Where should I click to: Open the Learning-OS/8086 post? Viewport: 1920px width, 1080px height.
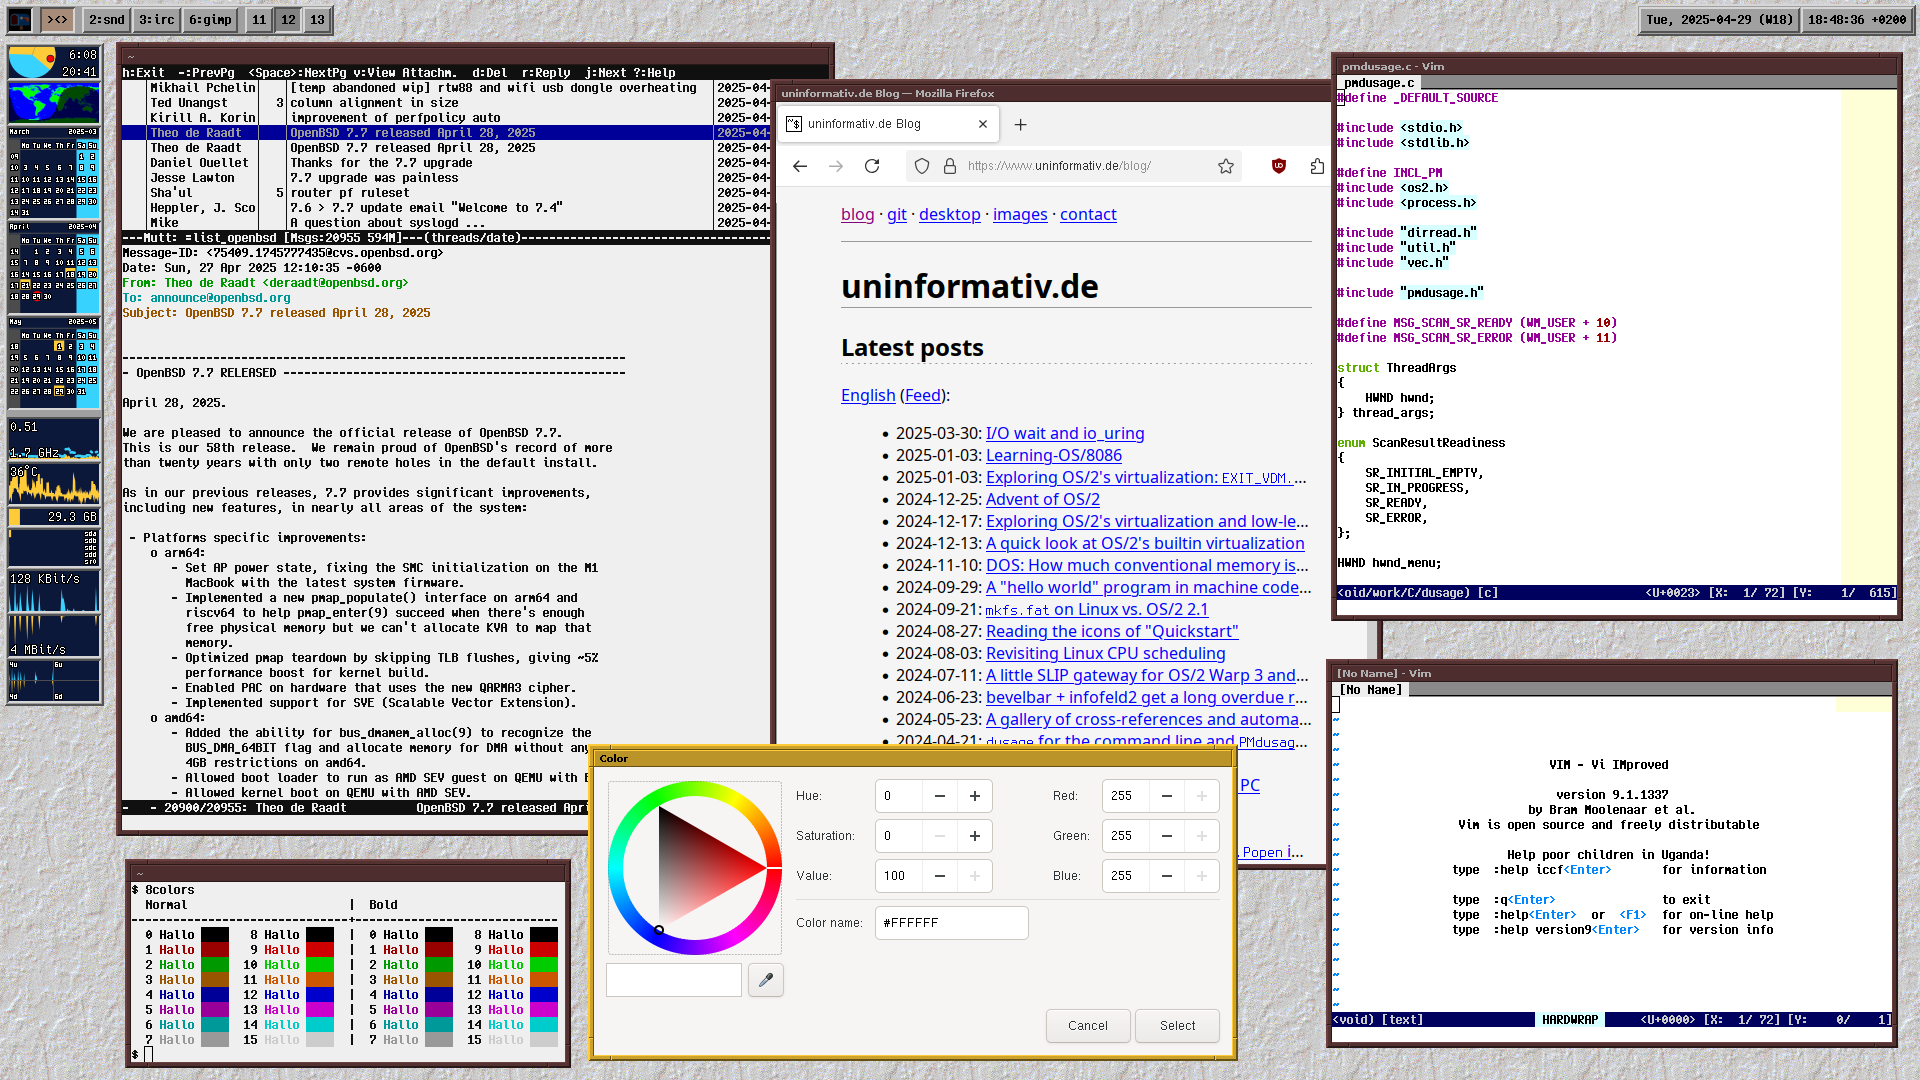pyautogui.click(x=1054, y=455)
